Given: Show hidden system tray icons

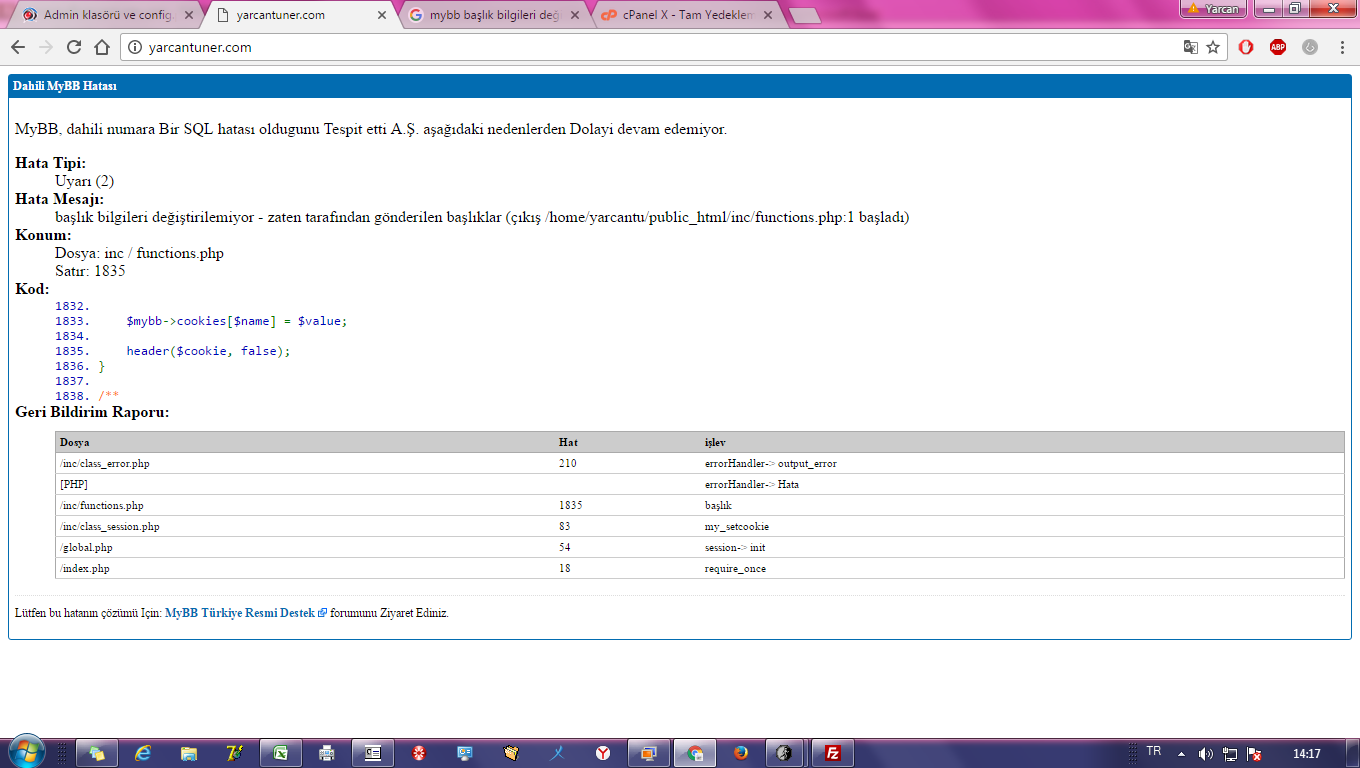Looking at the screenshot, I should pos(1181,754).
